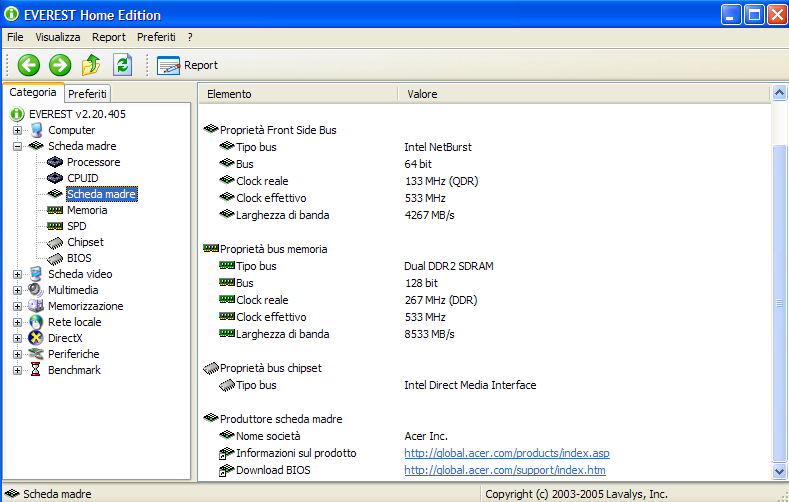Expand the Multimedia node

coord(17,290)
